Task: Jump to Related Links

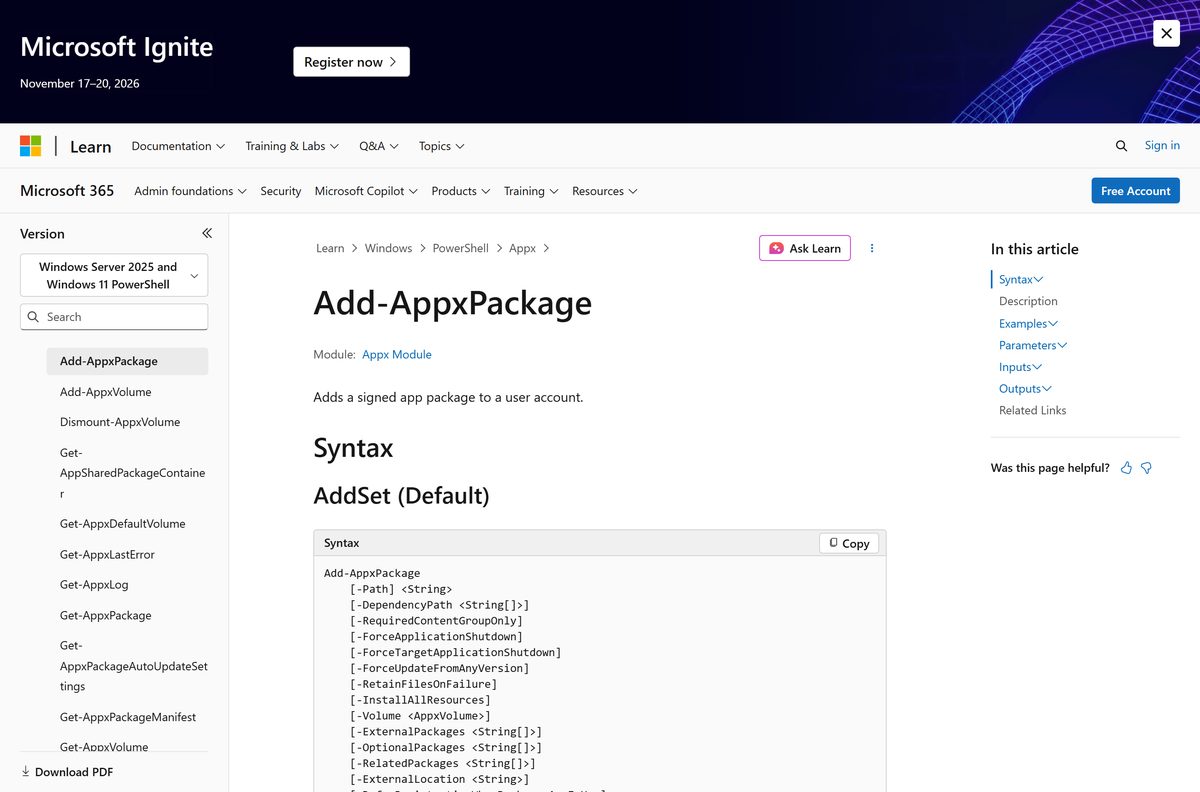Action: pos(1032,410)
